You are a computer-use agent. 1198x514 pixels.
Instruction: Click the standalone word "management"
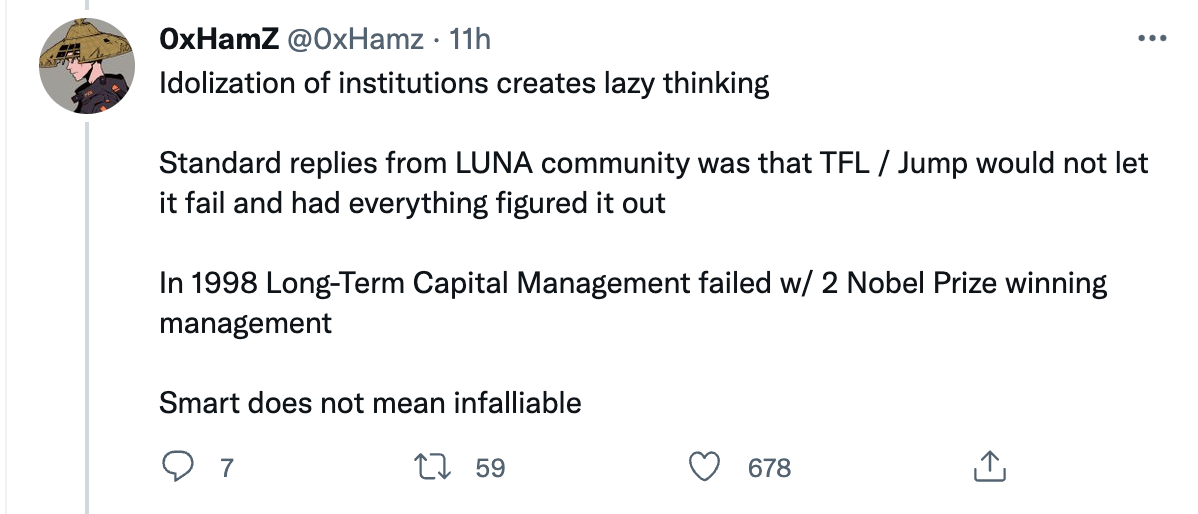245,323
